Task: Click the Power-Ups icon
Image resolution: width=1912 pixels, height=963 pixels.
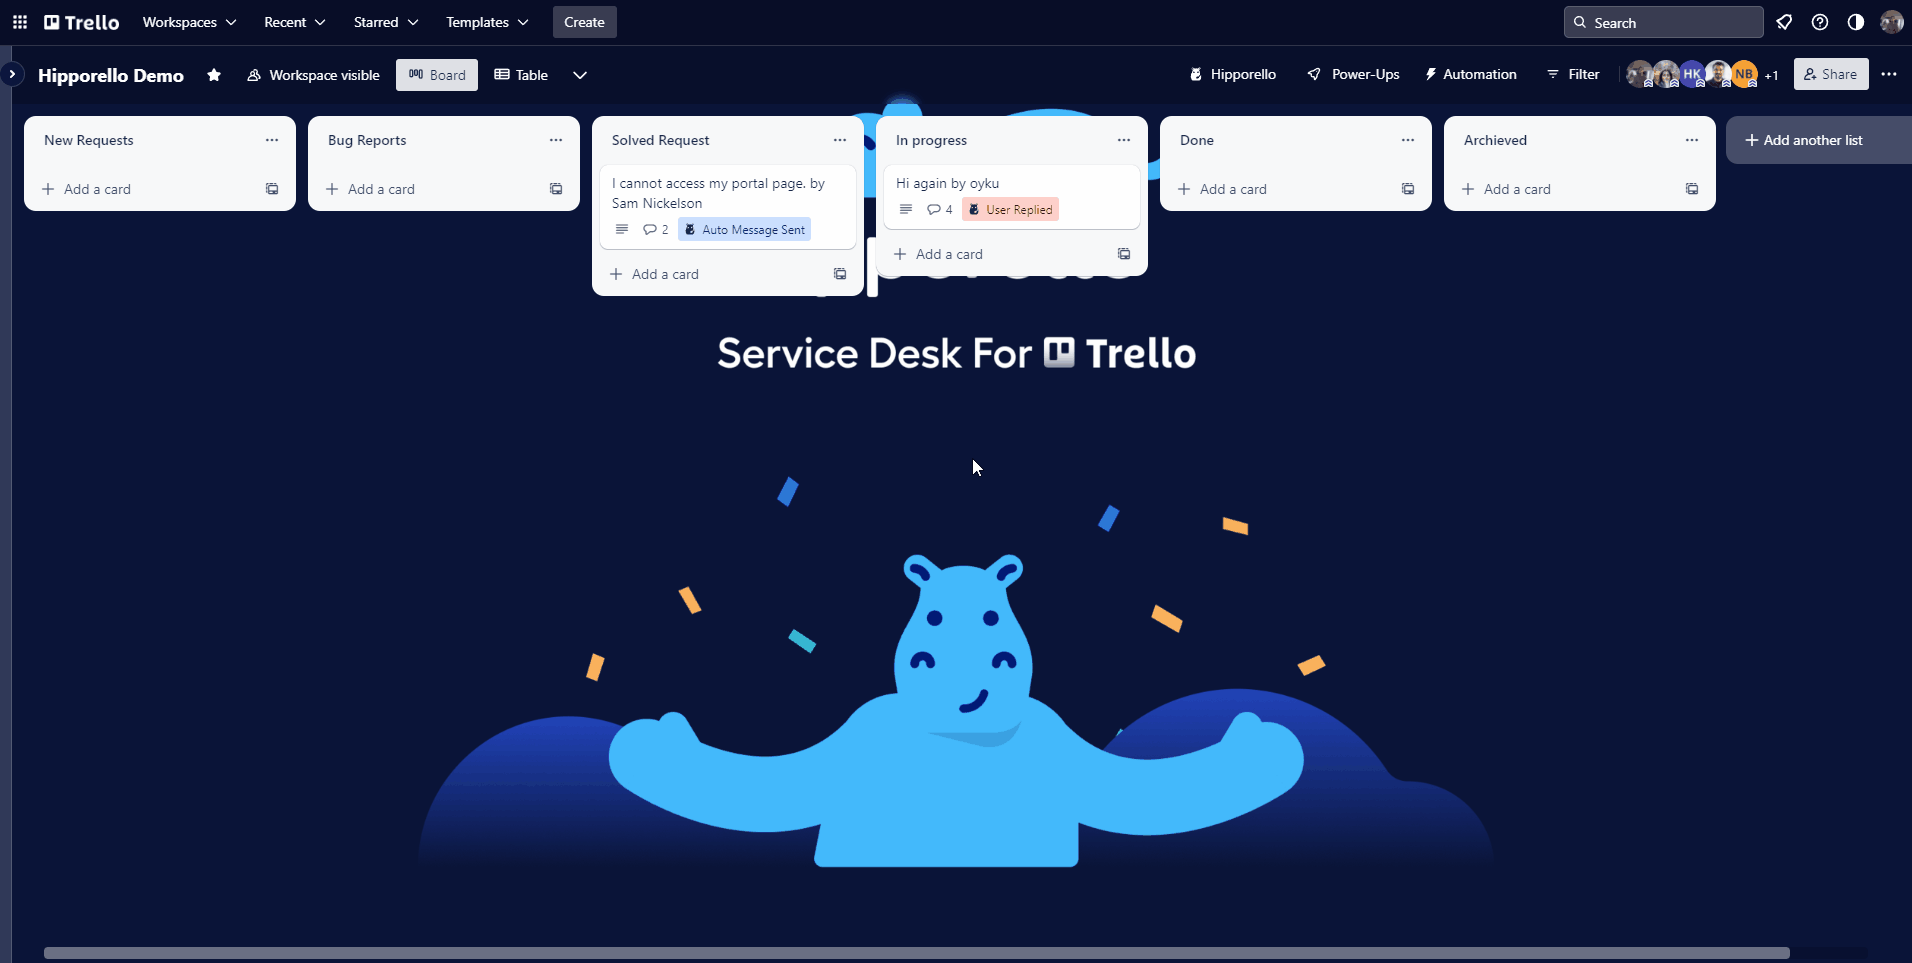Action: pyautogui.click(x=1315, y=74)
